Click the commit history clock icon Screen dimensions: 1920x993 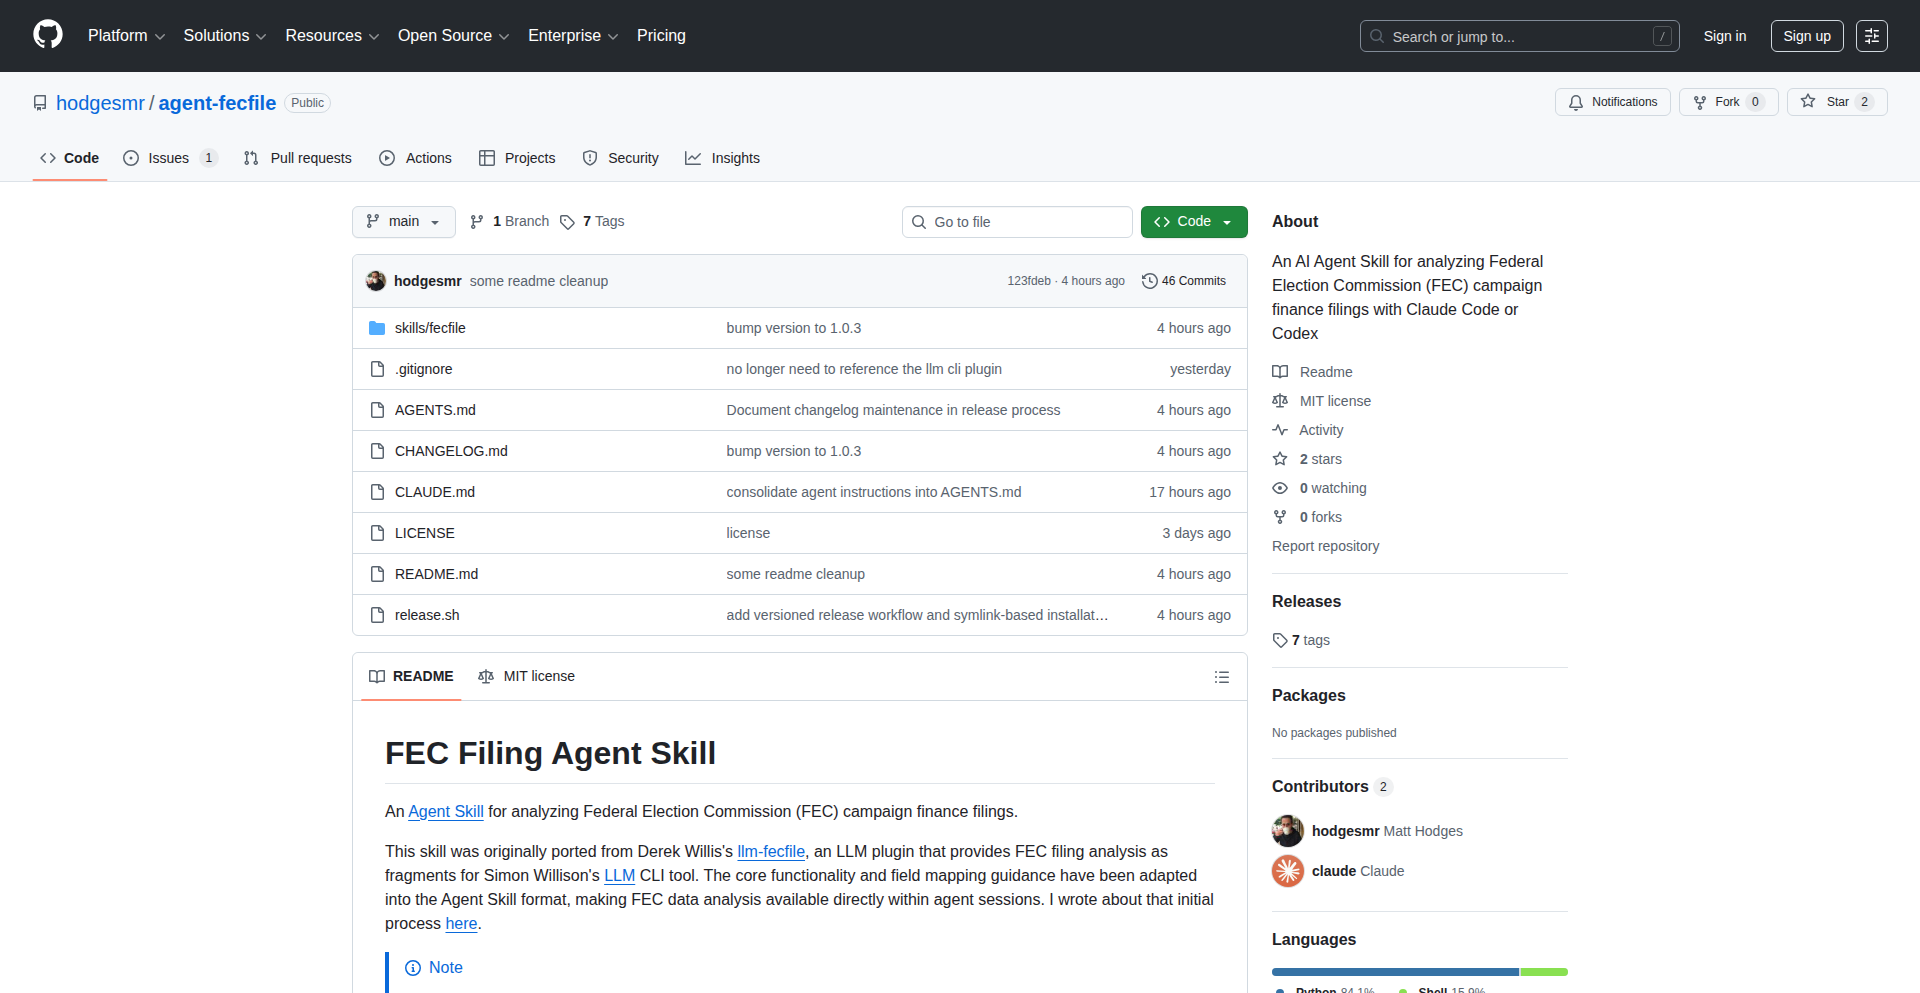[1149, 281]
